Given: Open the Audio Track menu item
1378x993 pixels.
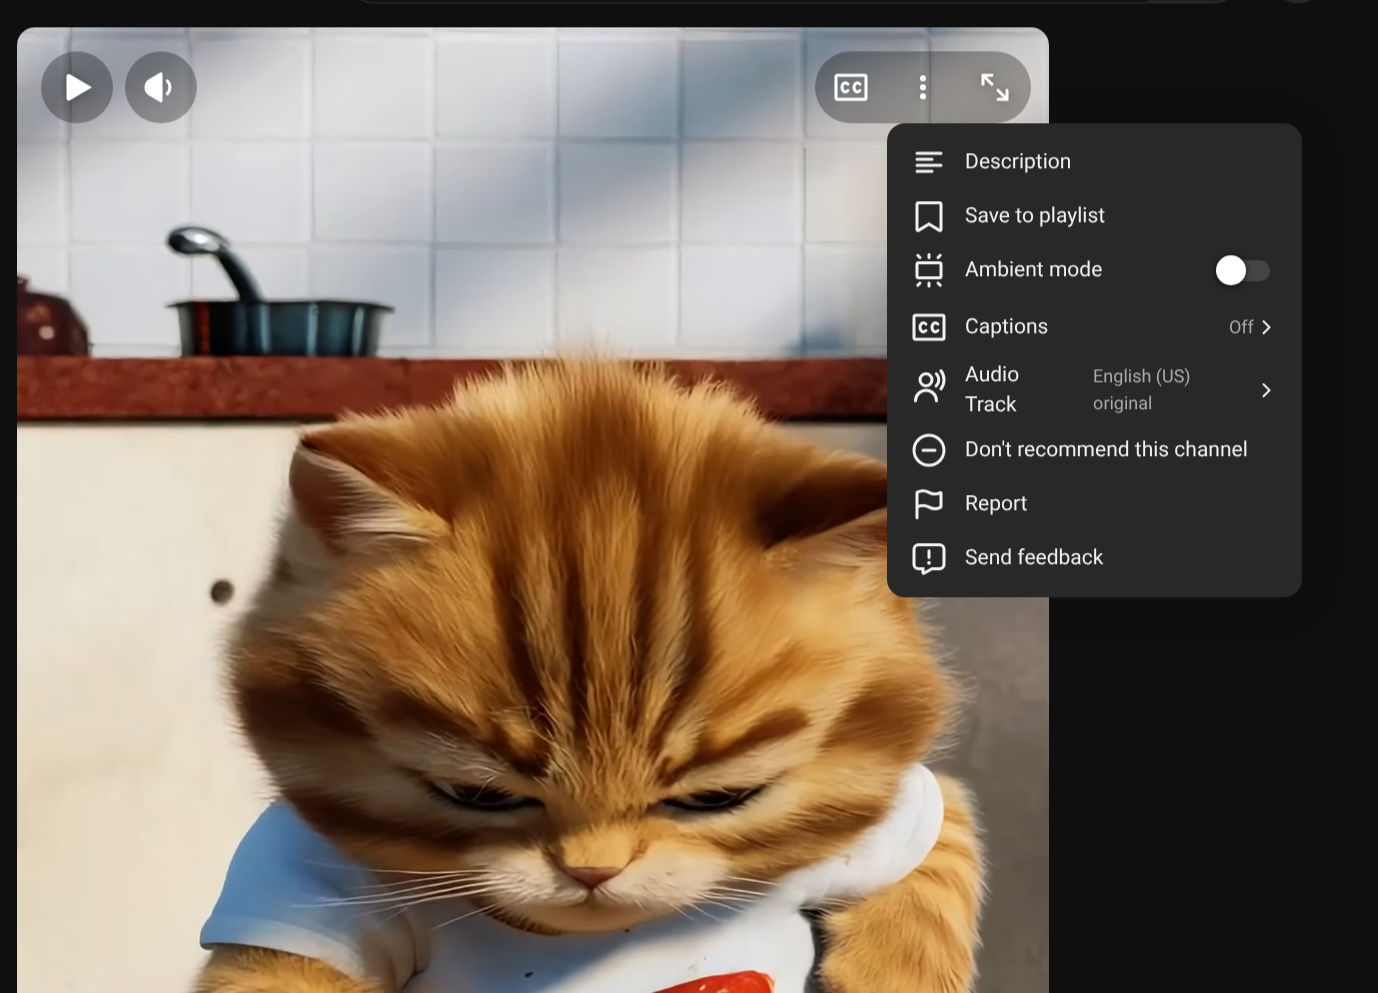Looking at the screenshot, I should [x=1094, y=389].
